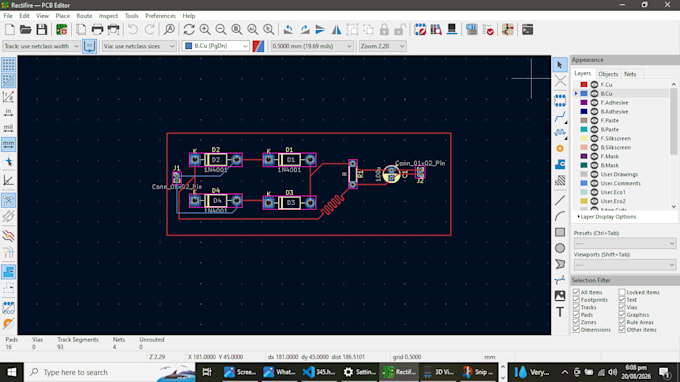
Task: Save the board with the floppy disk icon
Action: (x=42, y=29)
